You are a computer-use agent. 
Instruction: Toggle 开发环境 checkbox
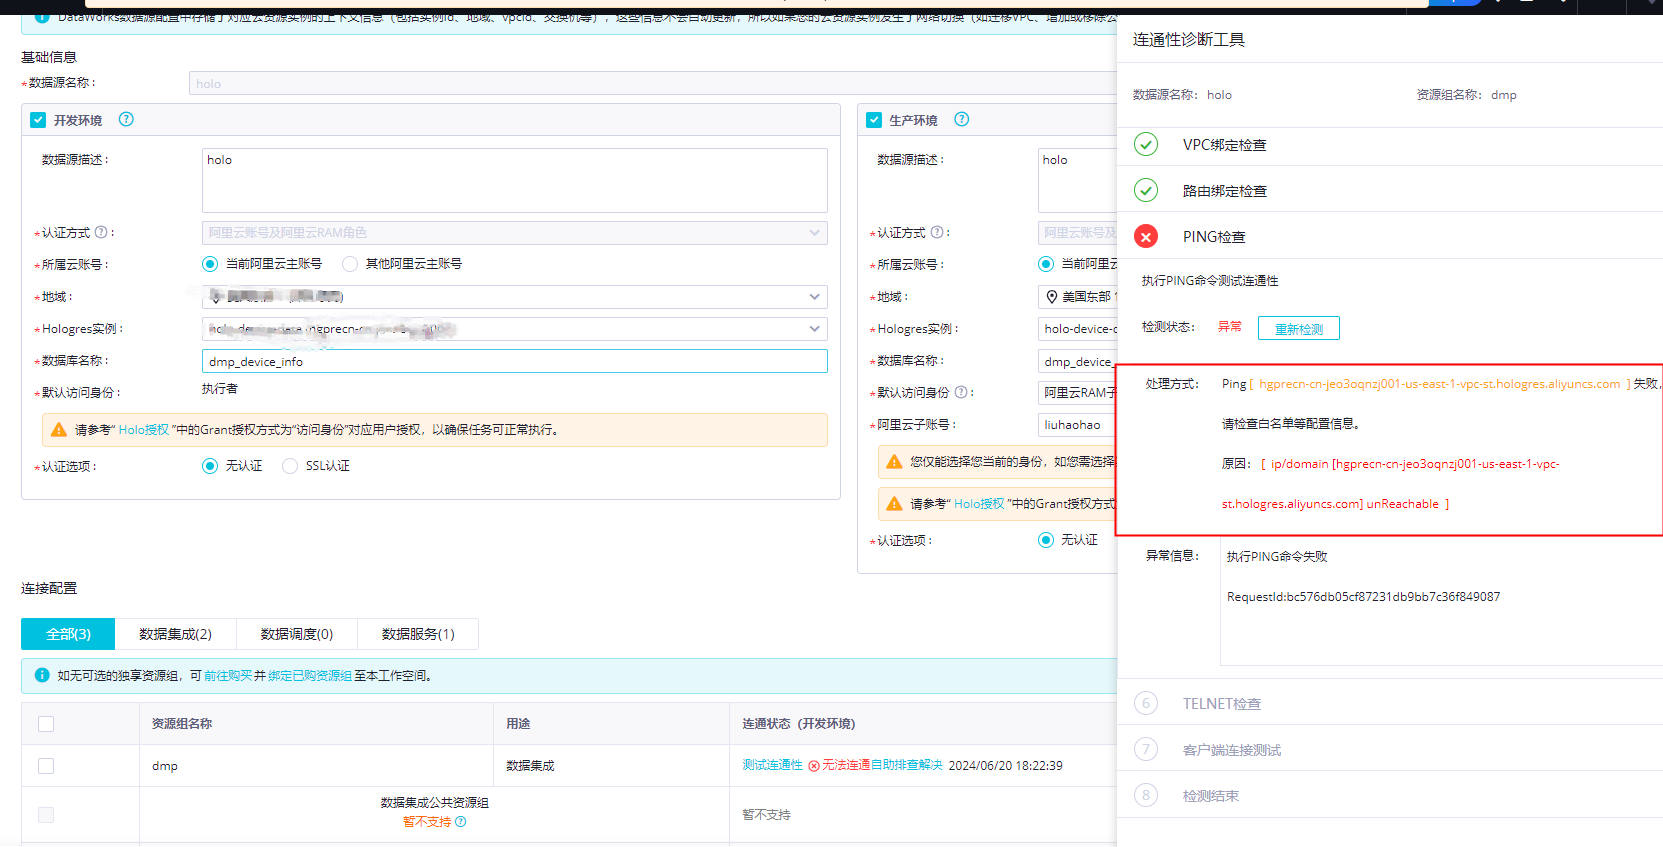pos(38,120)
